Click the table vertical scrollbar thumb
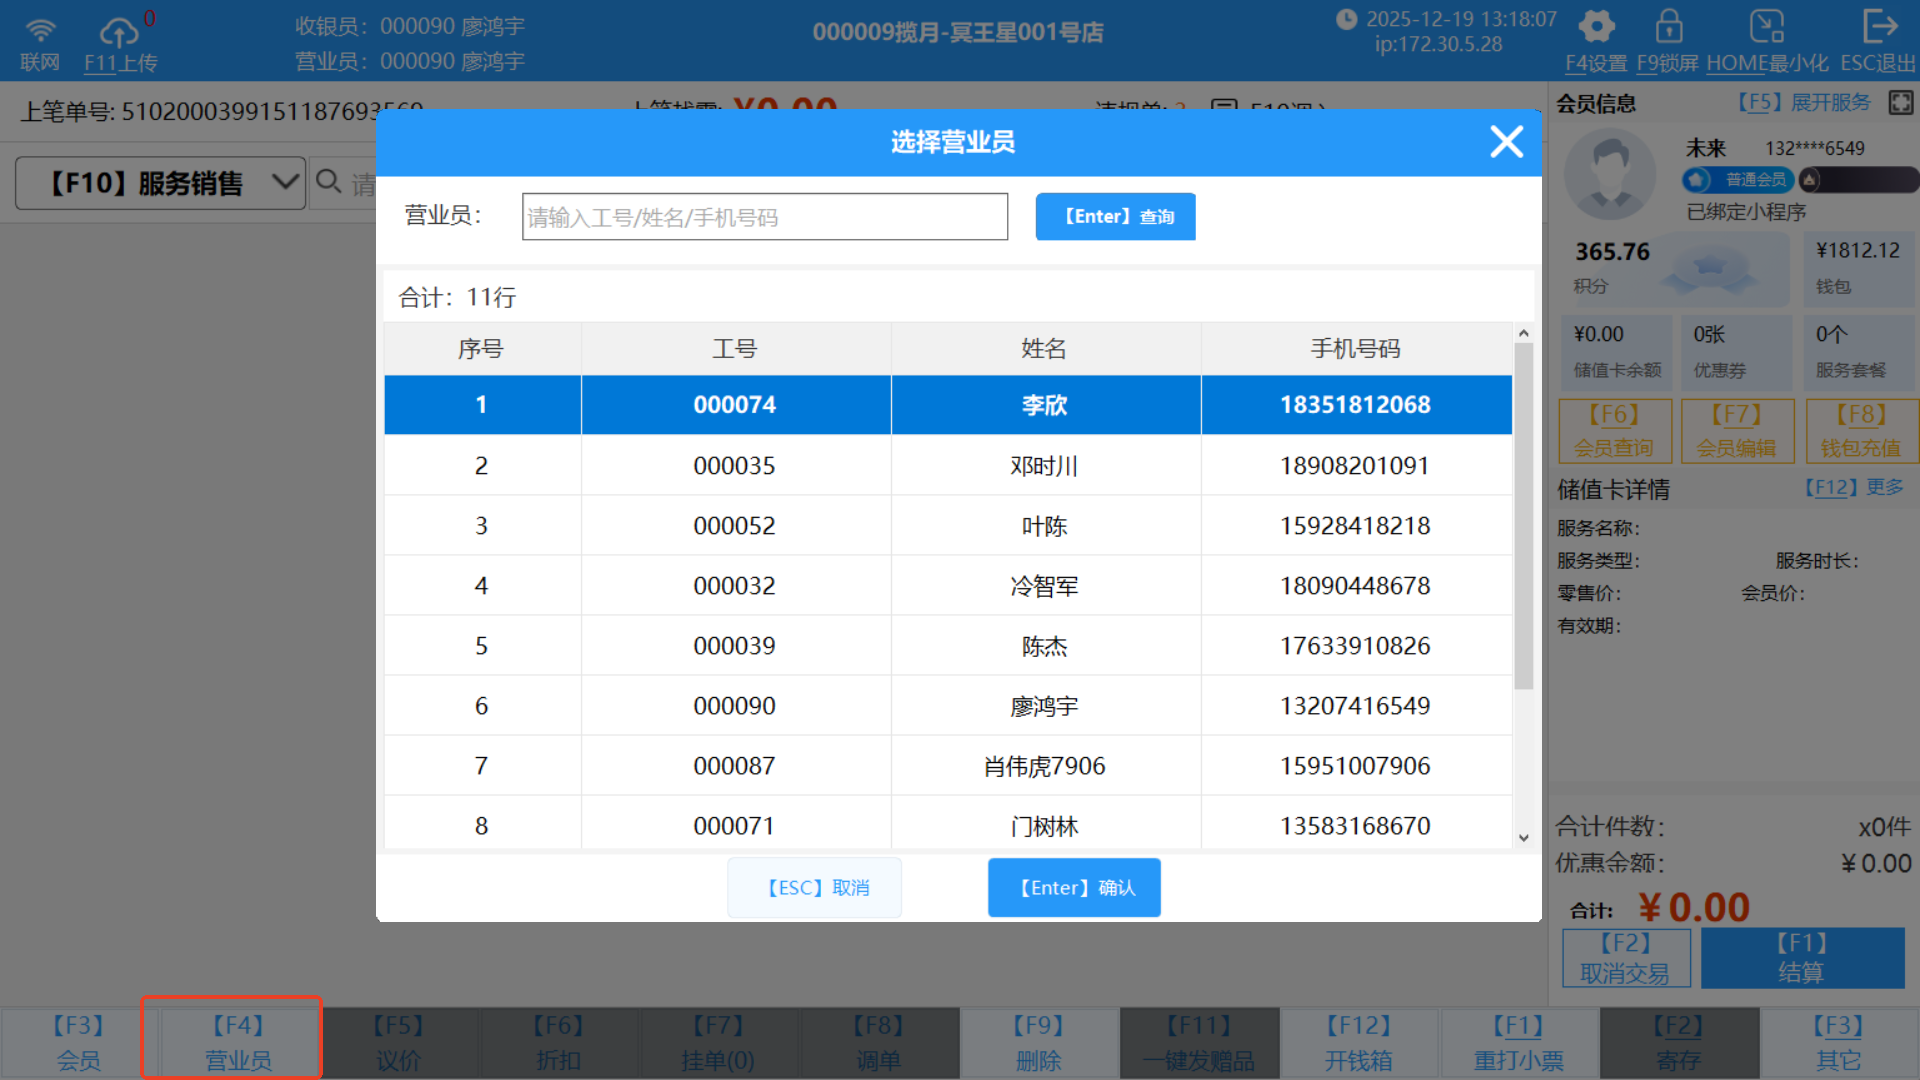This screenshot has width=1920, height=1080. coord(1524,516)
